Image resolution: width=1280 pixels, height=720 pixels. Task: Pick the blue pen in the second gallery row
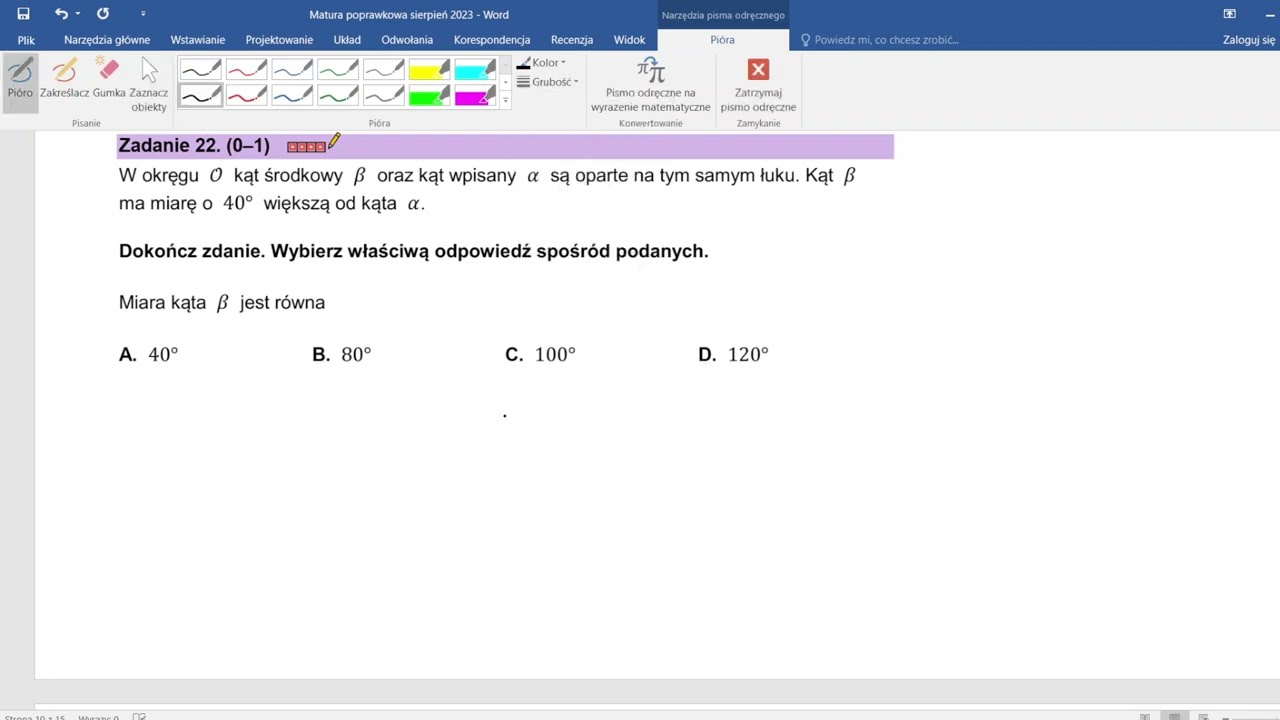pos(292,96)
